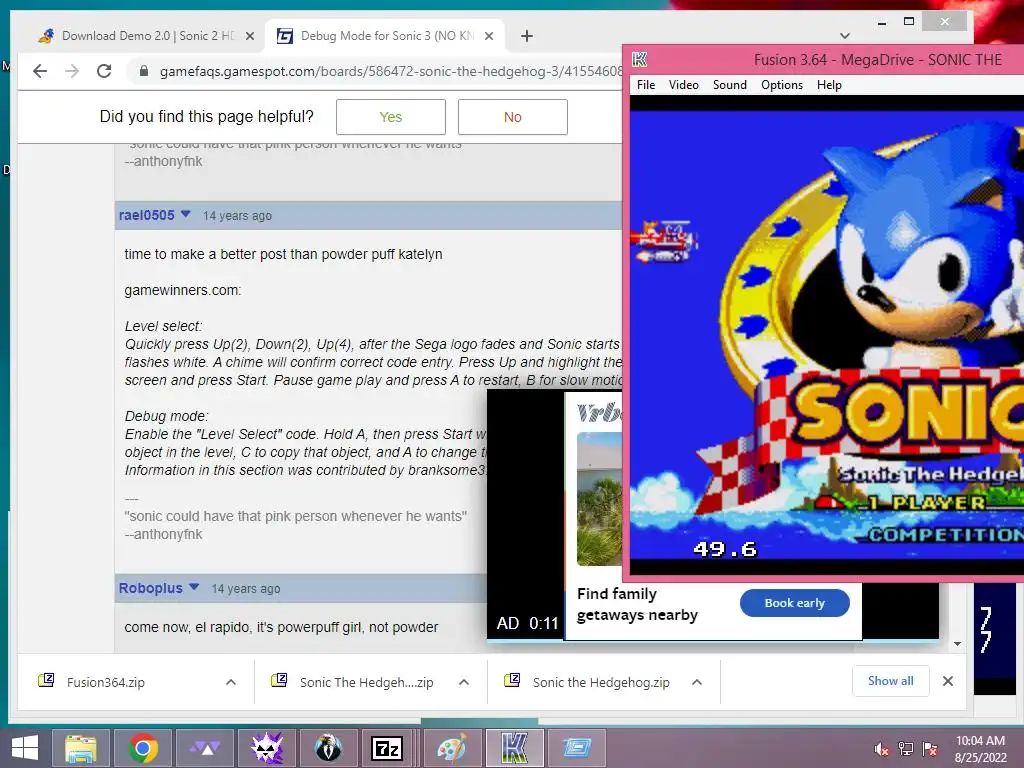
Task: Show all downloads
Action: [891, 680]
